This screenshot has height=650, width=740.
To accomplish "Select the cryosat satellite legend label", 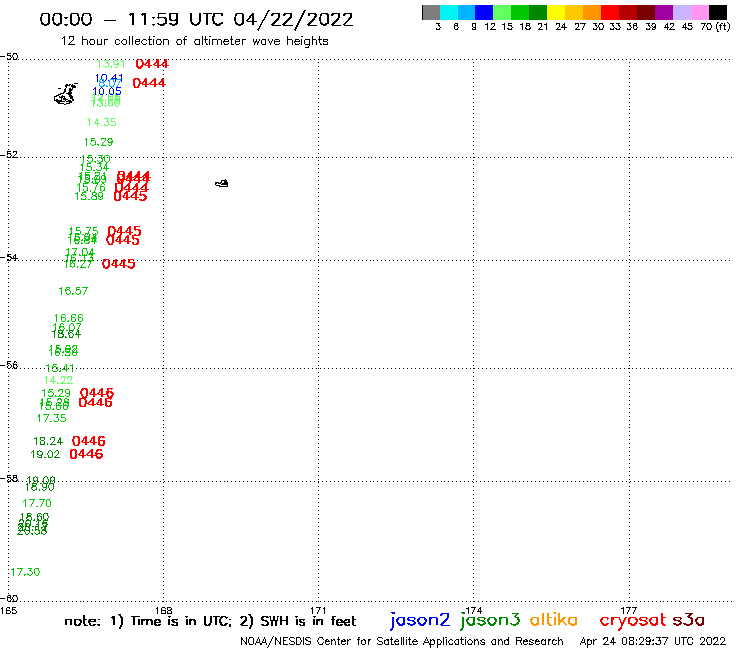I will tap(633, 620).
